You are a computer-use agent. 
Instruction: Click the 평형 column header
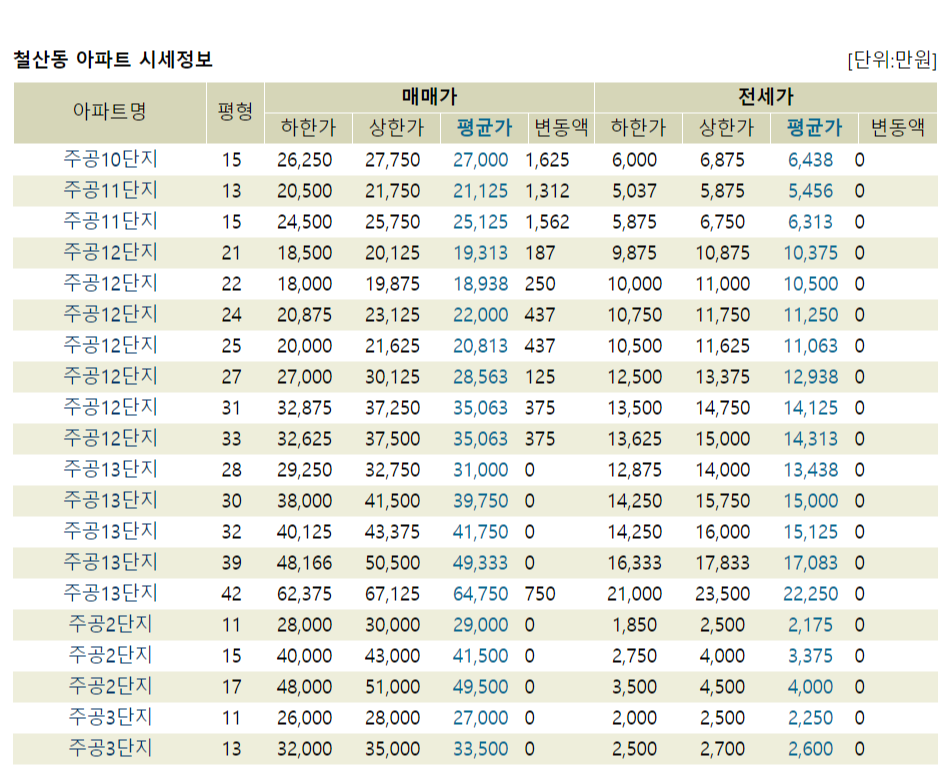click(x=235, y=112)
